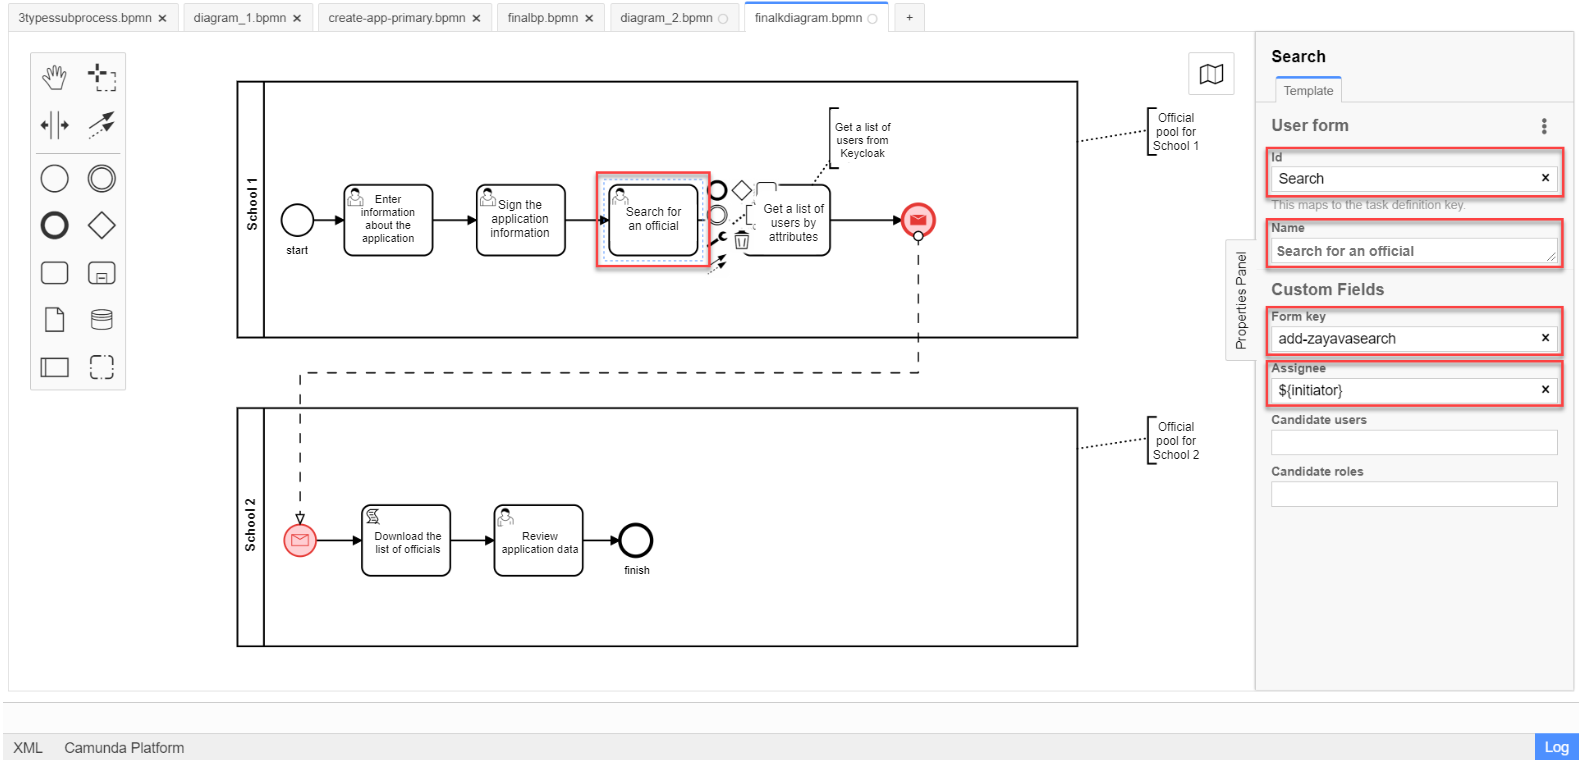Select 'Search for an official' task
Viewport: 1588px width, 761px height.
point(653,220)
